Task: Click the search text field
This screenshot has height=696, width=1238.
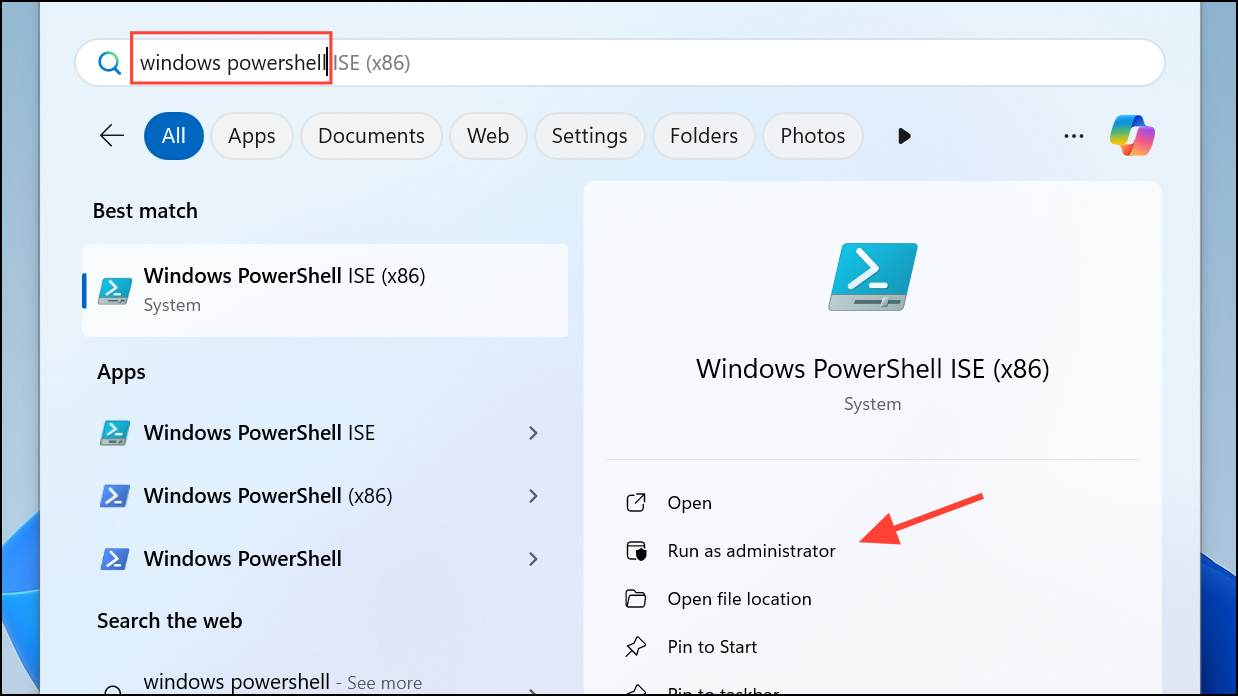Action: coord(620,63)
